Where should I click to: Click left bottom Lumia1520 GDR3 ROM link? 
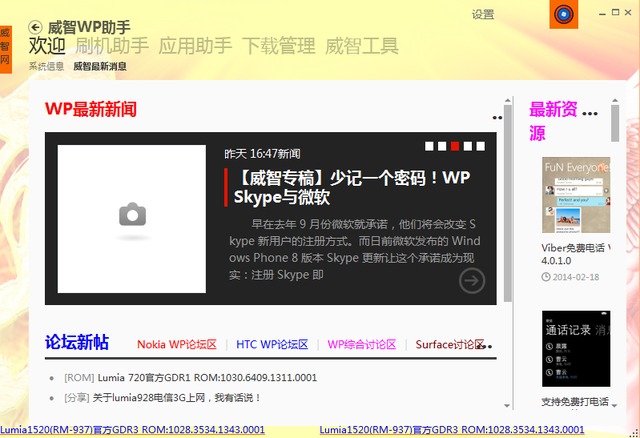click(132, 430)
